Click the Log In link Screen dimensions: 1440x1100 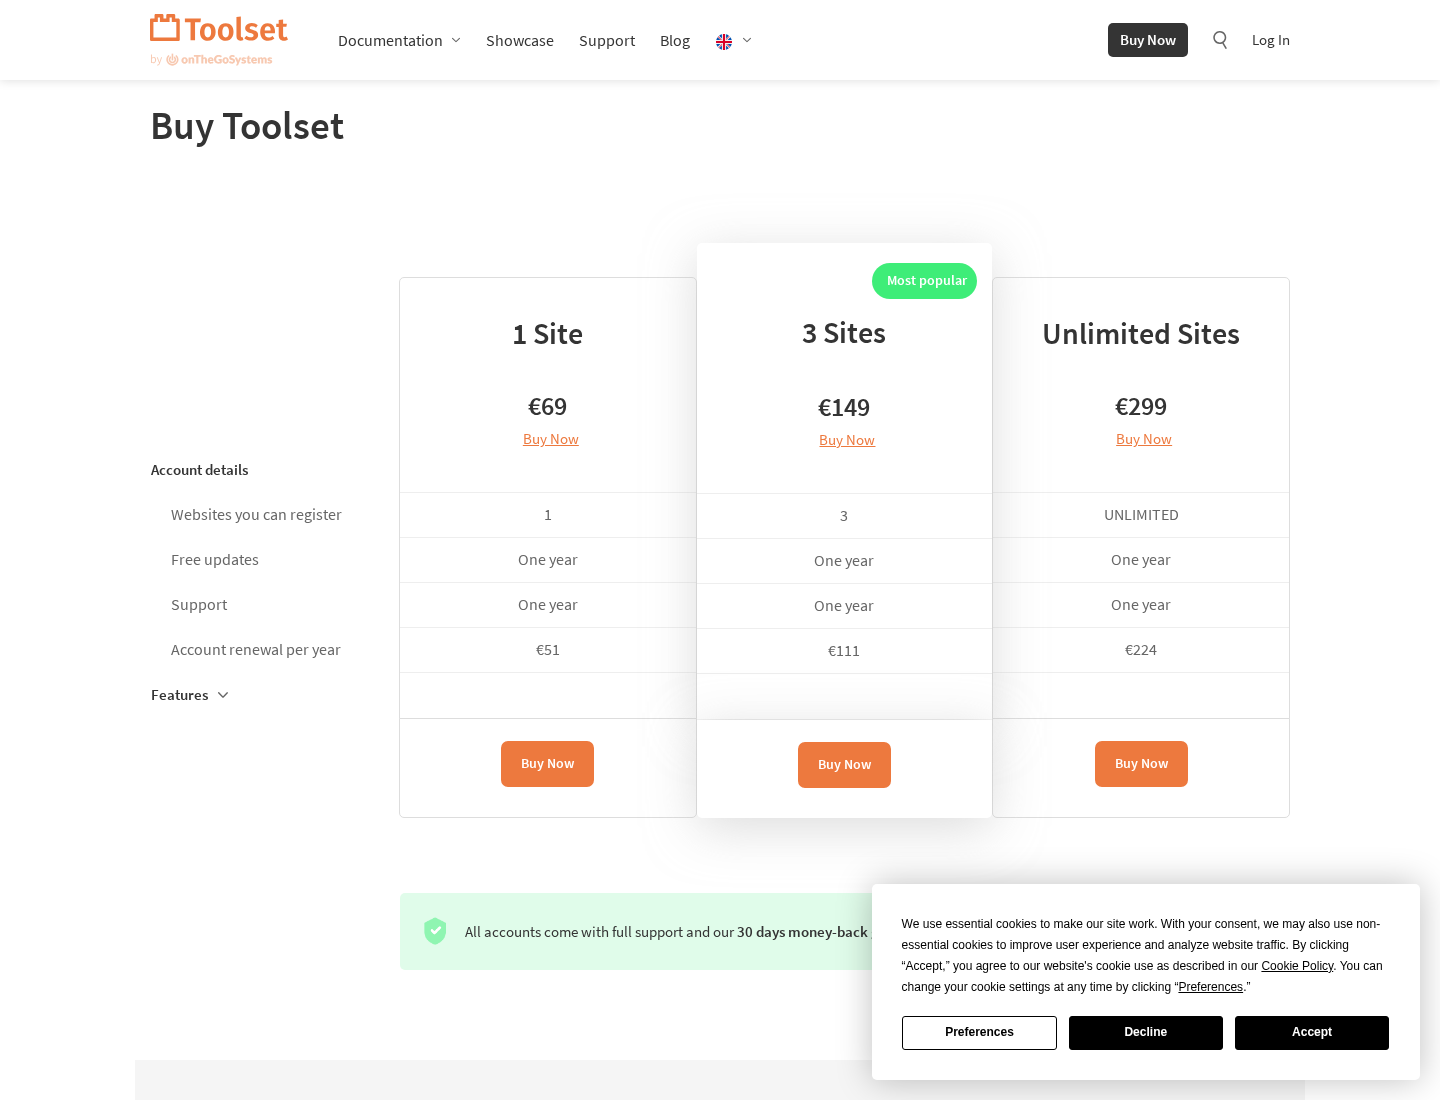click(x=1271, y=40)
